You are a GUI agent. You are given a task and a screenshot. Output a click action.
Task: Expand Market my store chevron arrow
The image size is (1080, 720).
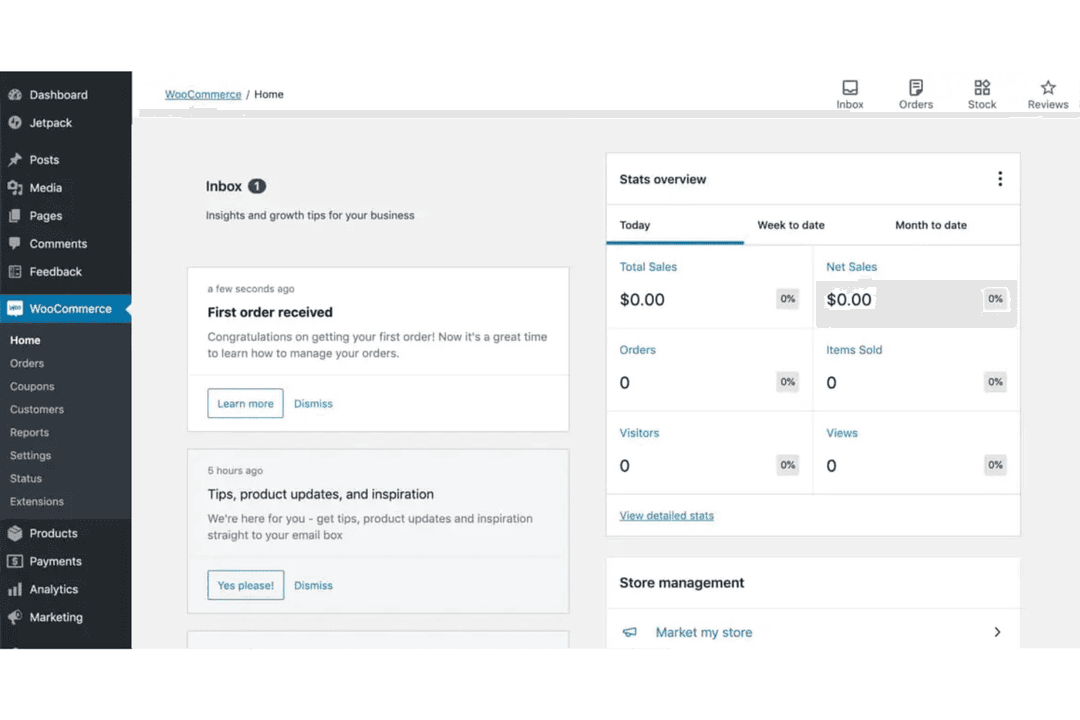tap(997, 632)
